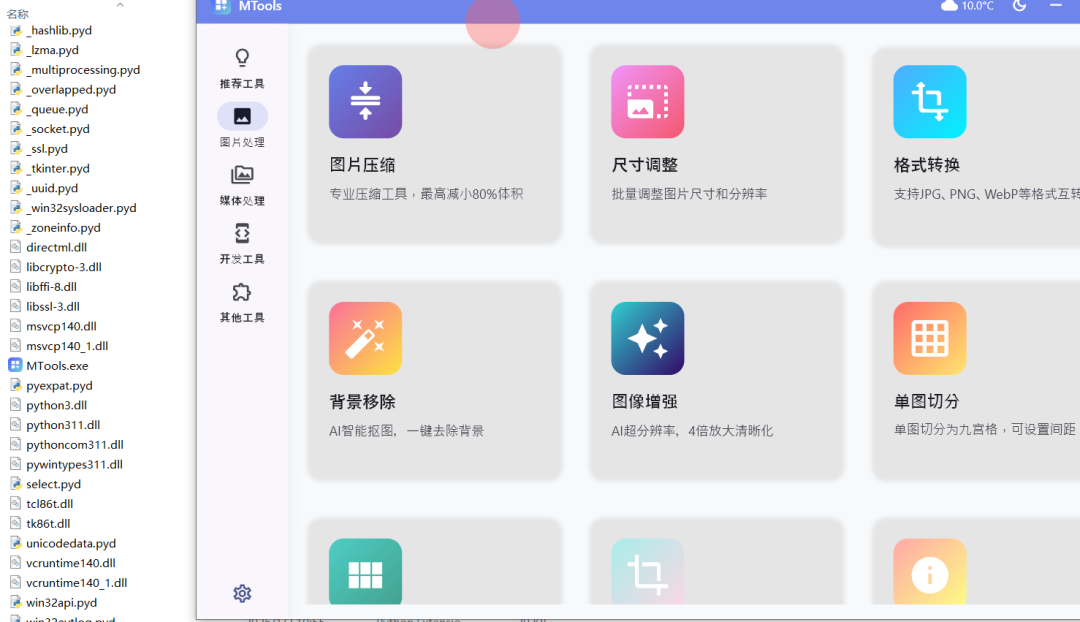Open the 开发工具 sidebar icon
This screenshot has height=622, width=1080.
click(x=242, y=233)
